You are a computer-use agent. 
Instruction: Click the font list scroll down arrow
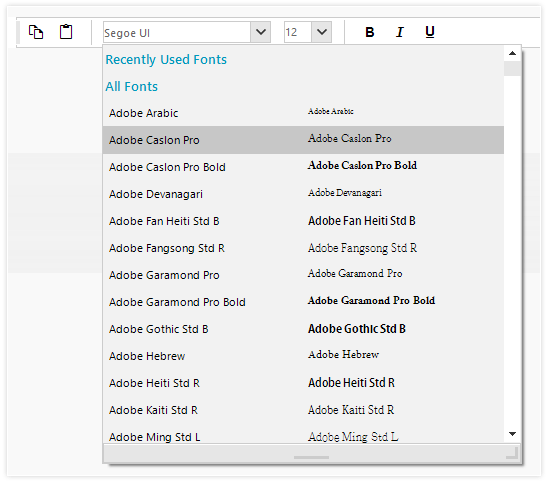click(512, 434)
